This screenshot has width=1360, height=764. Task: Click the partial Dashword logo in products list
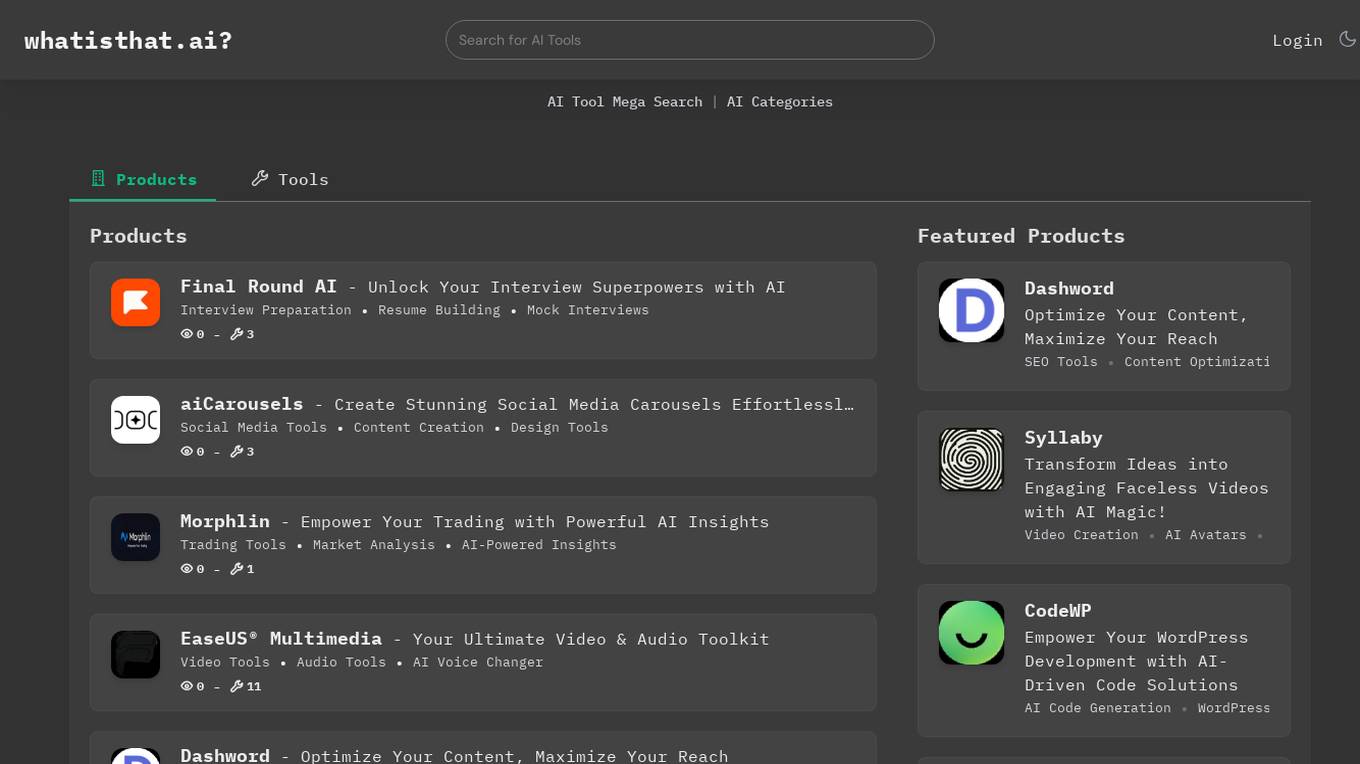pyautogui.click(x=136, y=755)
